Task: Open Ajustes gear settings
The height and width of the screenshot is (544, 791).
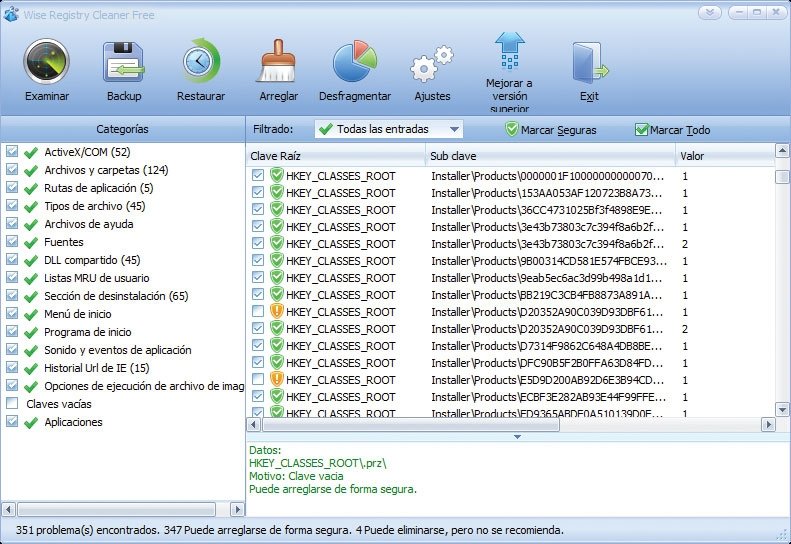Action: (432, 64)
